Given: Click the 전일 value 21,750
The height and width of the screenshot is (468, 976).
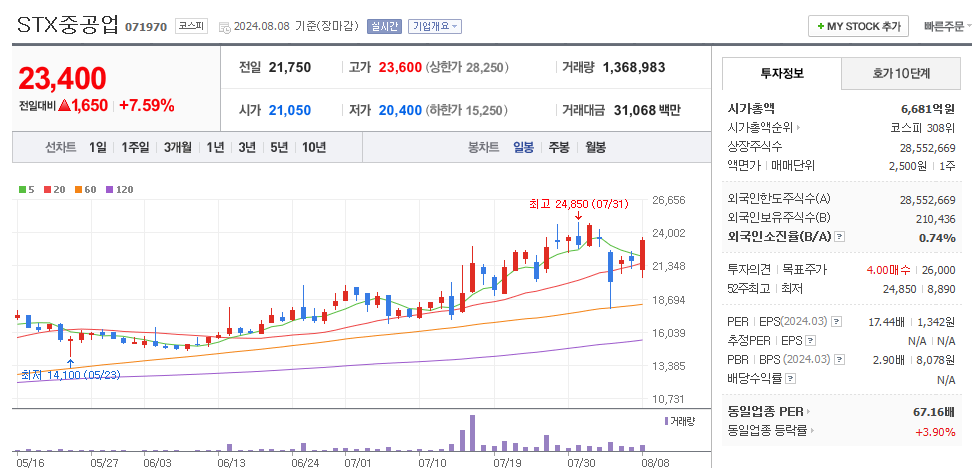Looking at the screenshot, I should (x=290, y=67).
